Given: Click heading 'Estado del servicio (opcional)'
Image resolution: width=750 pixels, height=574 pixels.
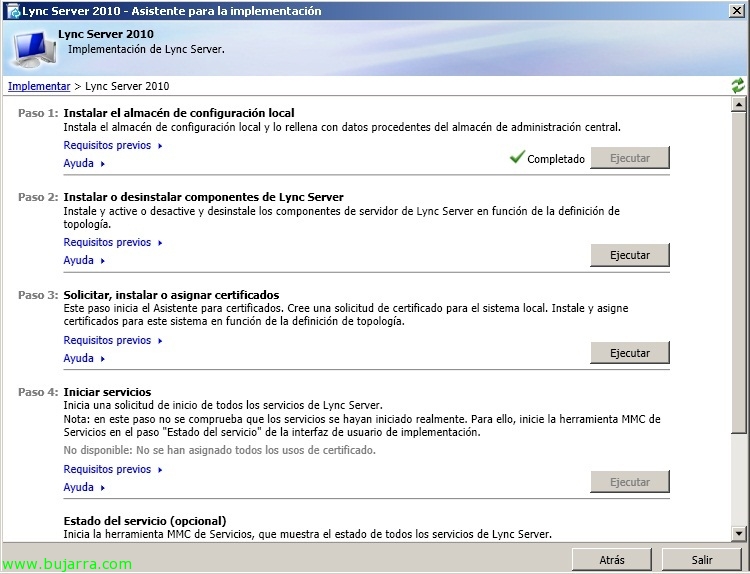Looking at the screenshot, I should [145, 521].
